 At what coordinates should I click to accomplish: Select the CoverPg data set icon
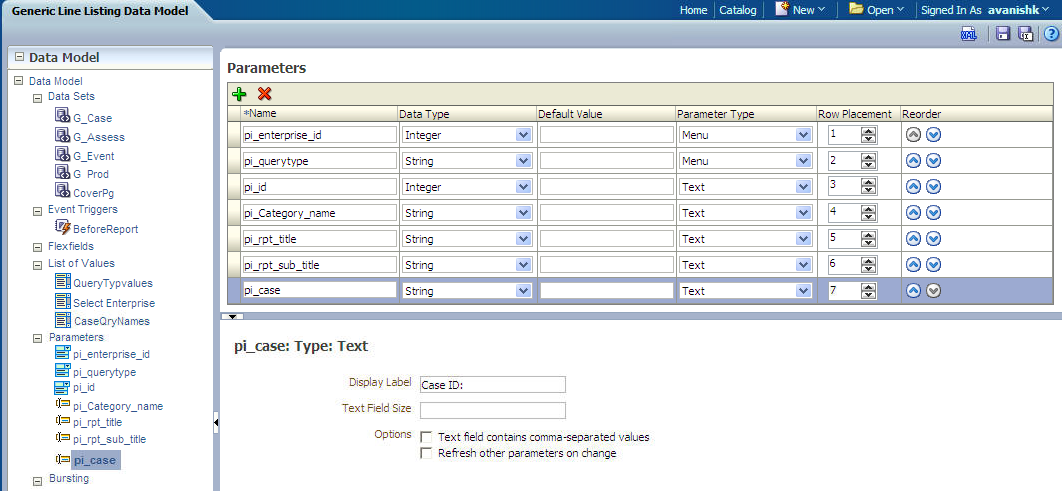pos(63,191)
